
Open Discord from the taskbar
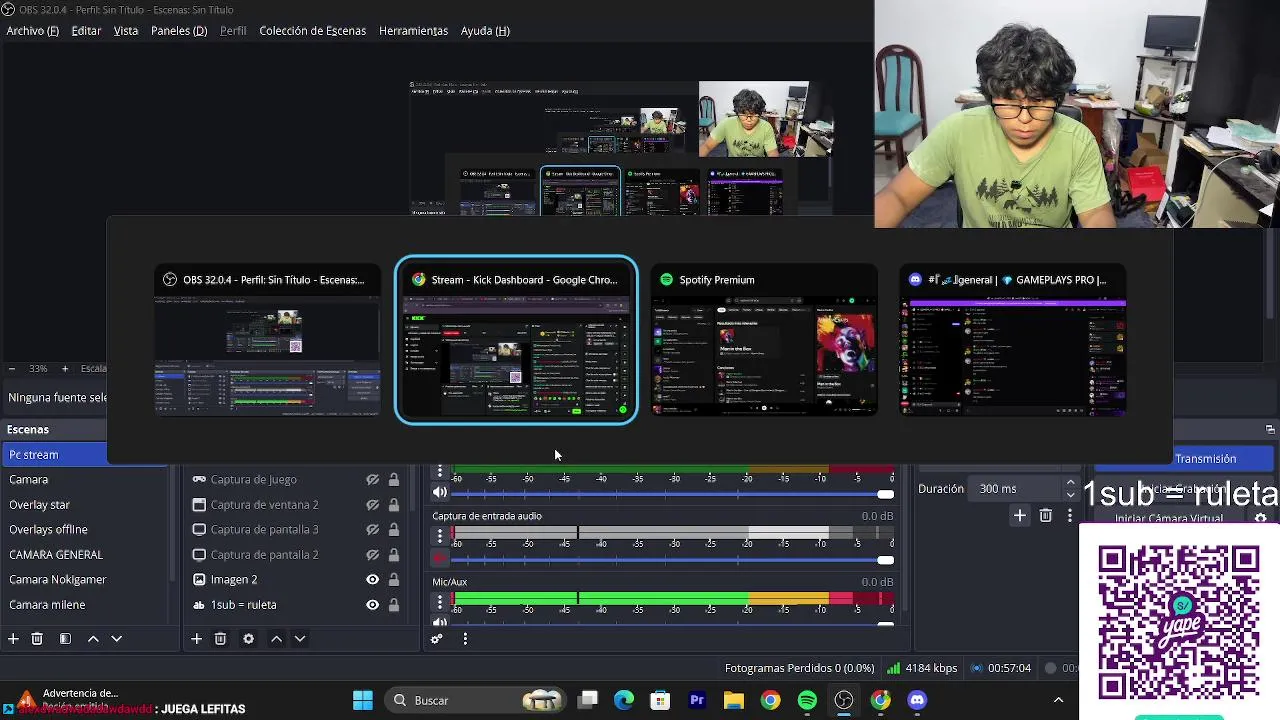click(x=917, y=700)
